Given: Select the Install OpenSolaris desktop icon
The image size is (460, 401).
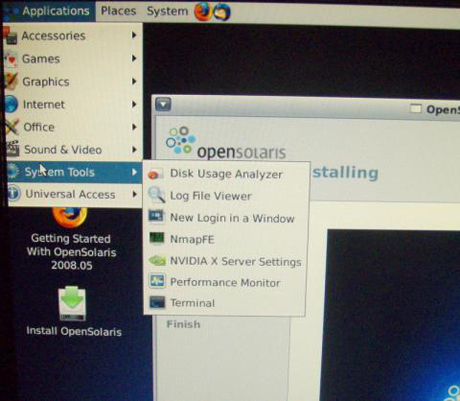Looking at the screenshot, I should pyautogui.click(x=73, y=311).
